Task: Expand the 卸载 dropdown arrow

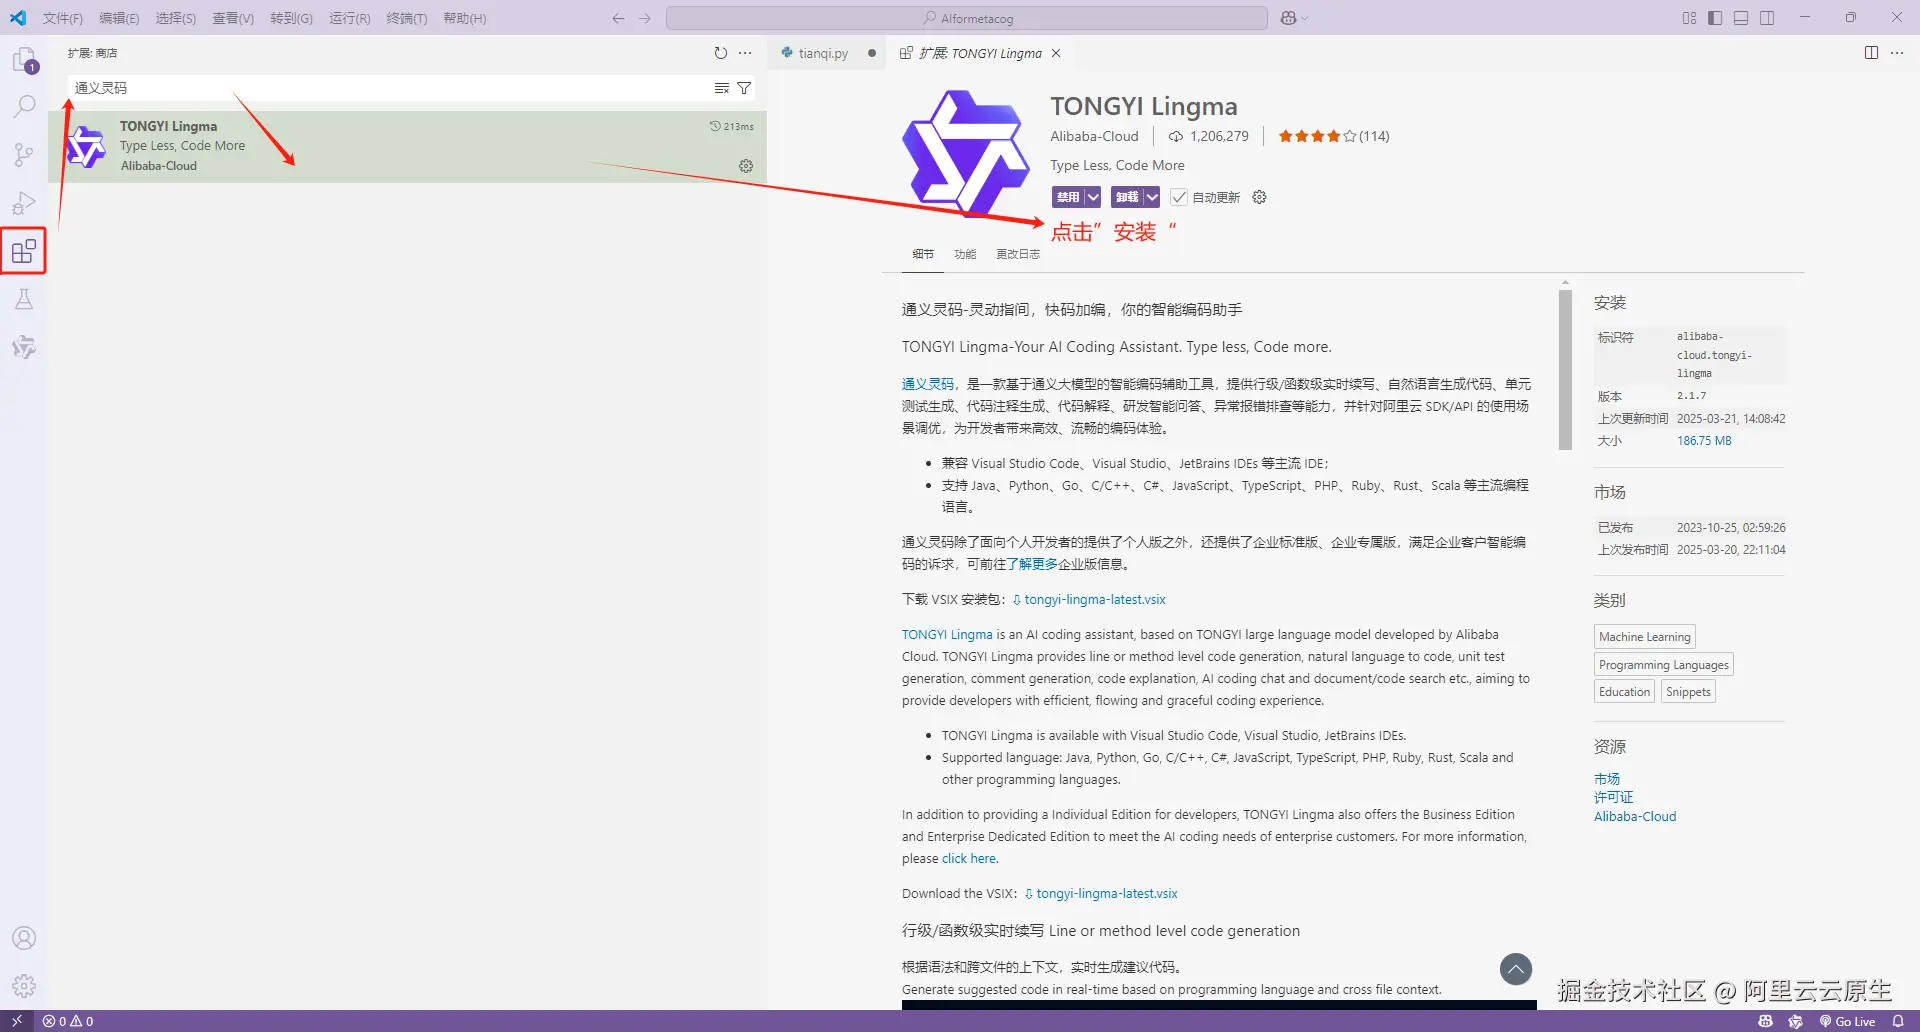Action: click(1152, 197)
